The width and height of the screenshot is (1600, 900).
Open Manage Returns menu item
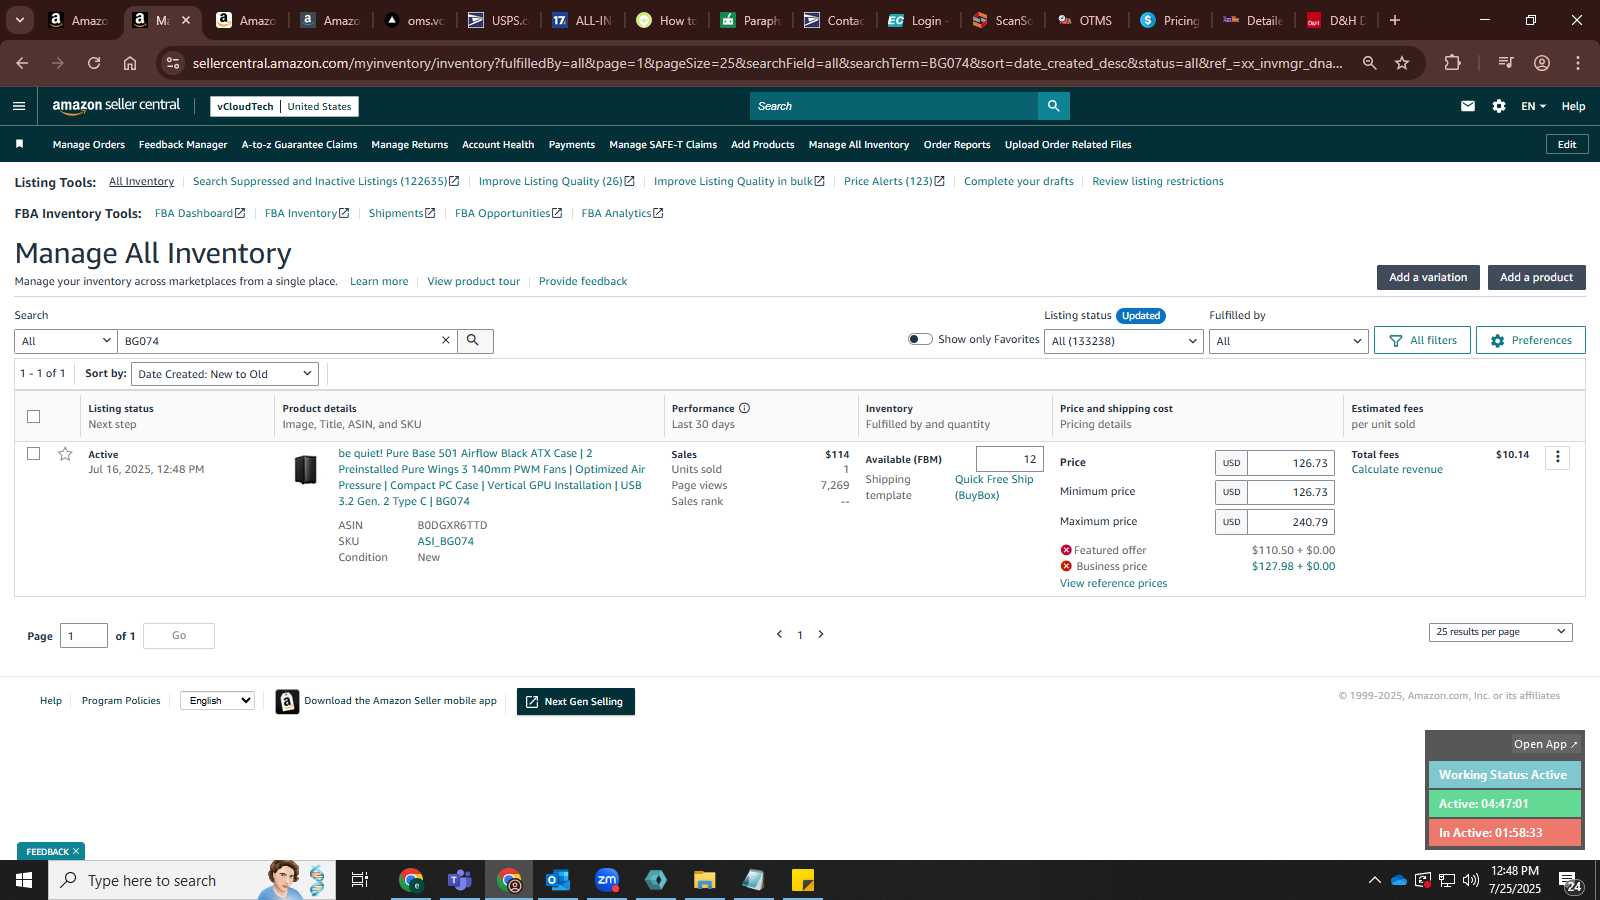point(410,144)
